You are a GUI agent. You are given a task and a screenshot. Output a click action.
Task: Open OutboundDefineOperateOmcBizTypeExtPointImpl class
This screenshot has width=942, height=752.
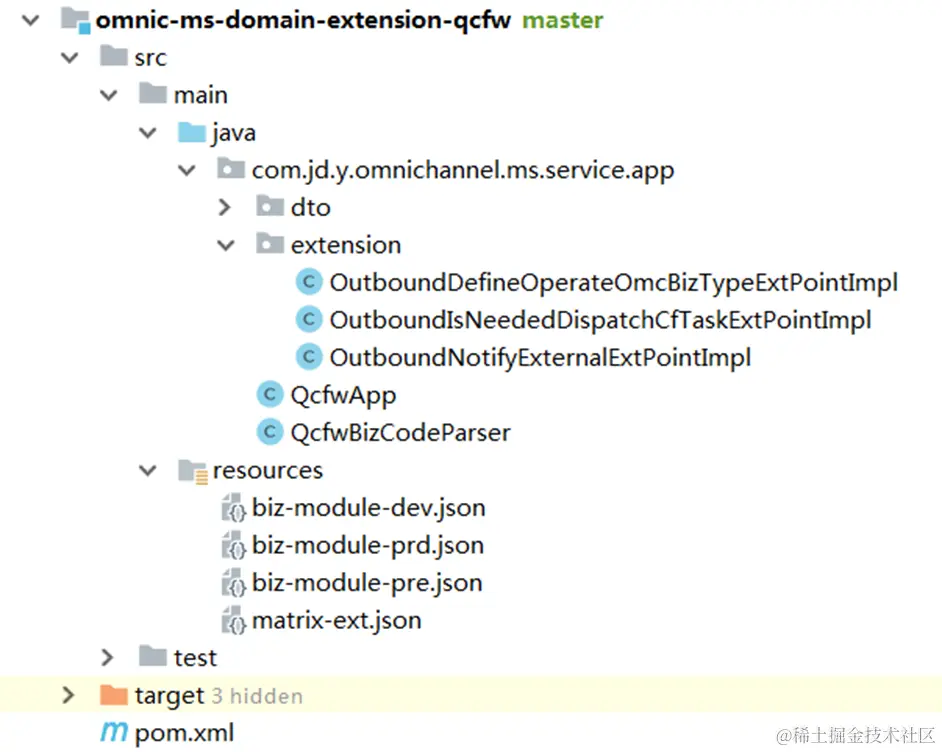click(x=613, y=282)
